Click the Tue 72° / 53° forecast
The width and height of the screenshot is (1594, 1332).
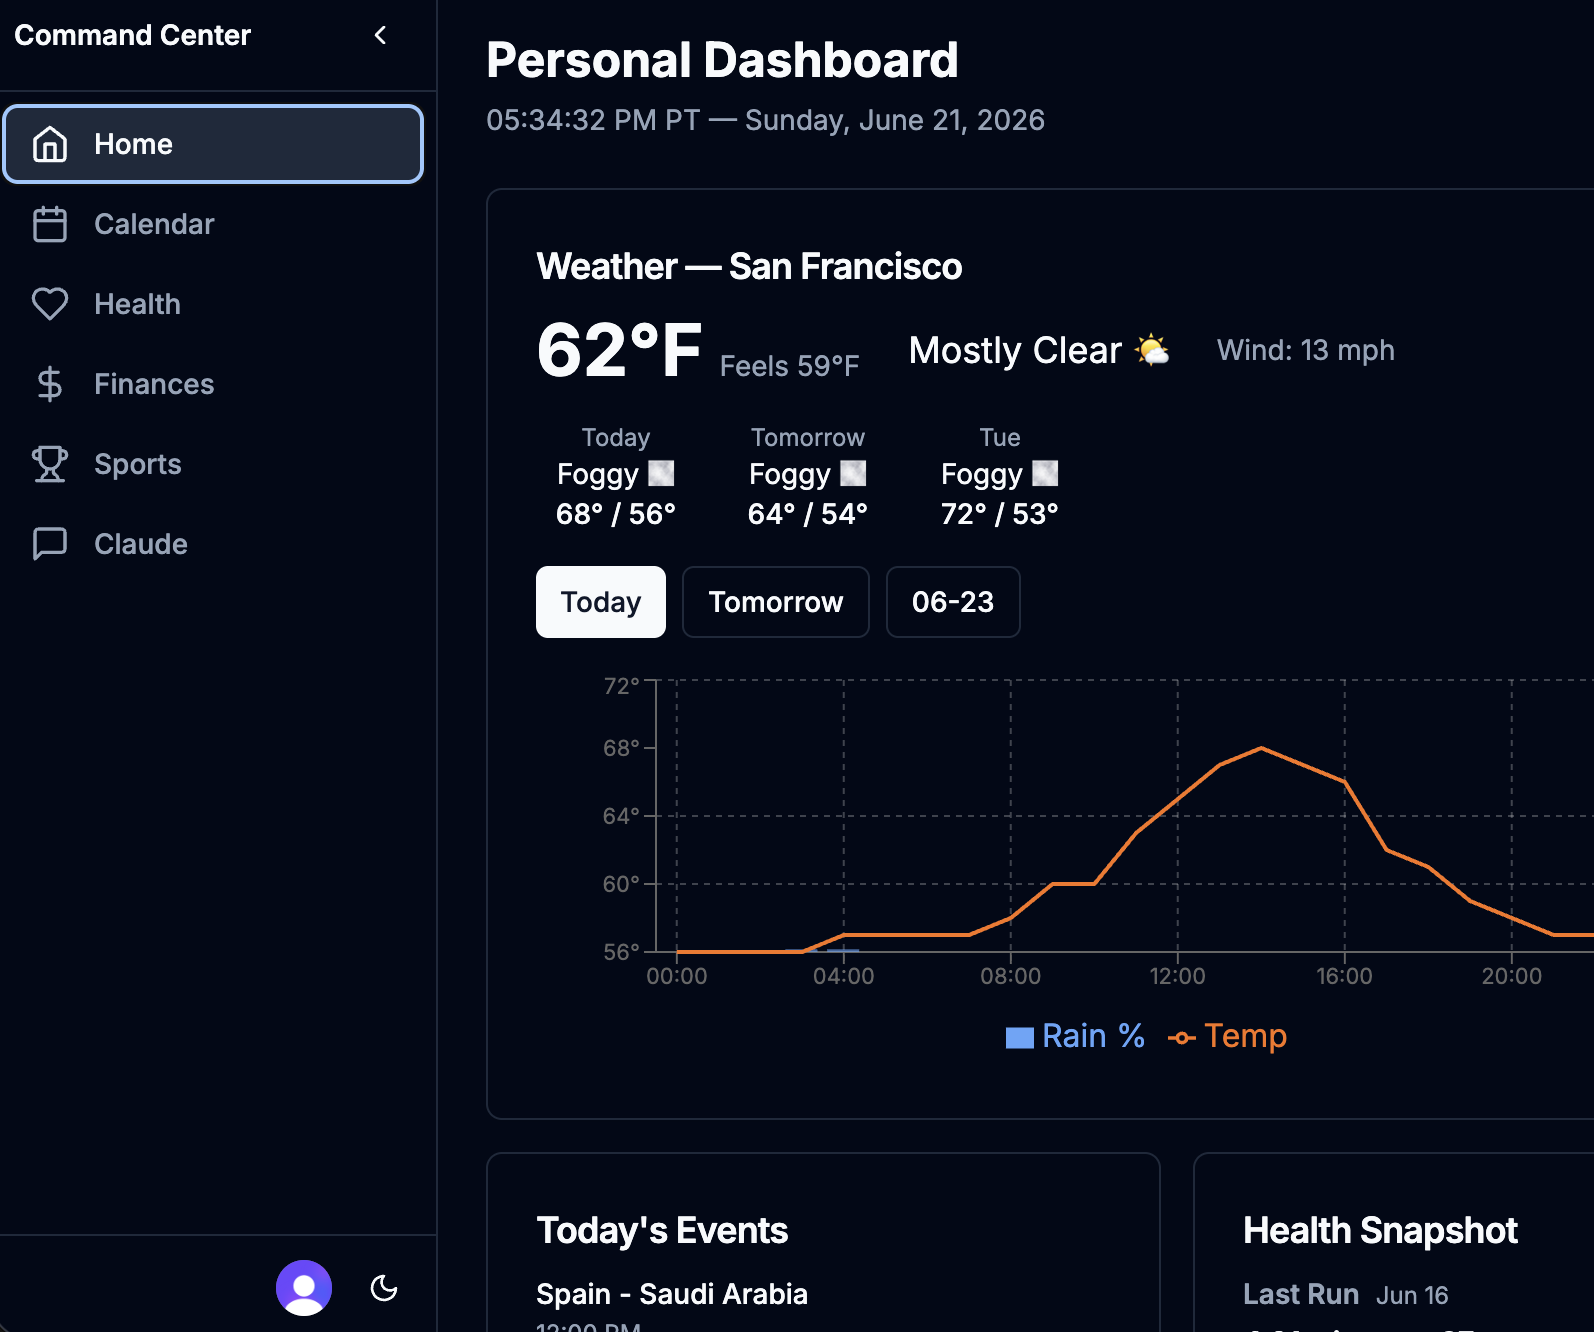pyautogui.click(x=1000, y=514)
